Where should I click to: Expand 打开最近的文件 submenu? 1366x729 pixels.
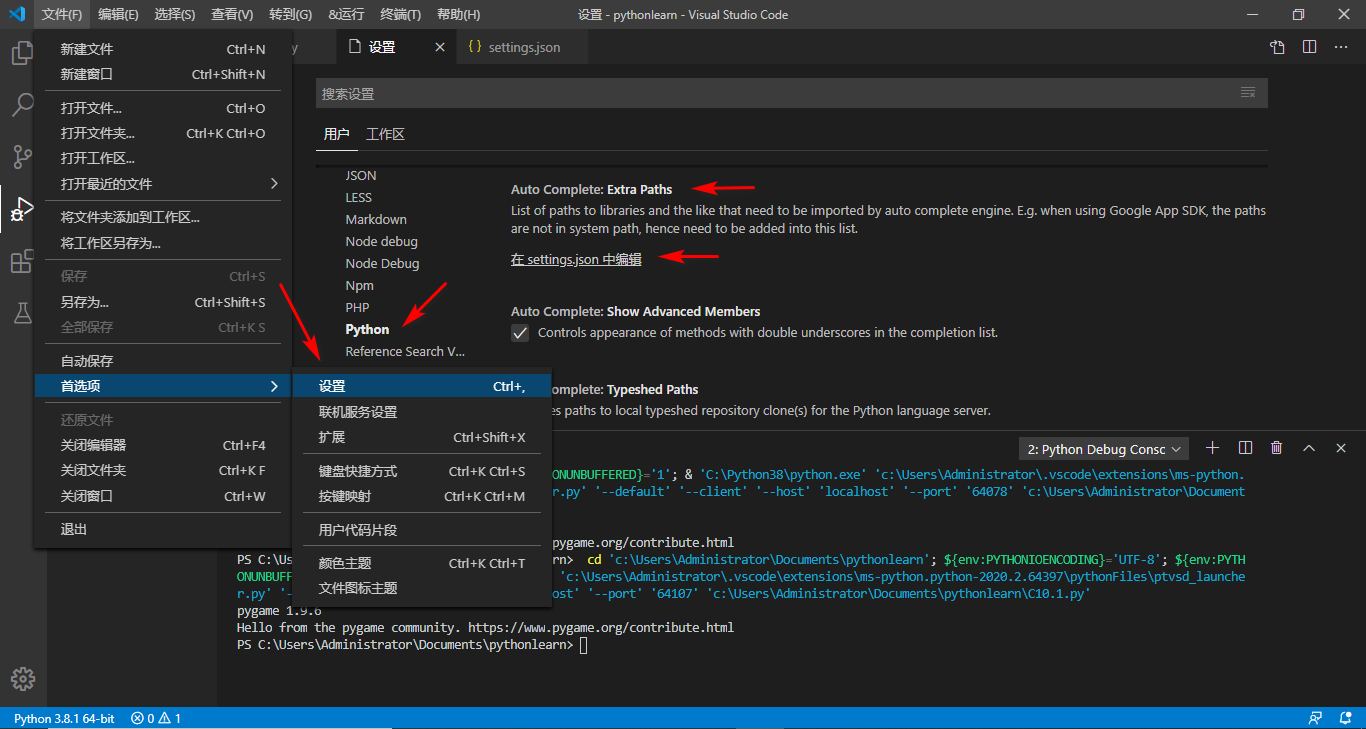click(x=162, y=184)
